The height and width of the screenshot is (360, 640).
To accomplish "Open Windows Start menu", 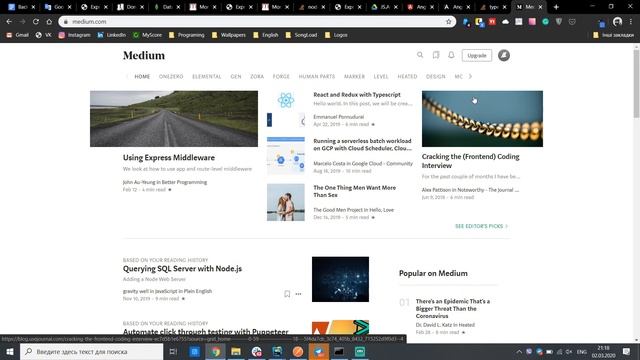I will pyautogui.click(x=10, y=351).
